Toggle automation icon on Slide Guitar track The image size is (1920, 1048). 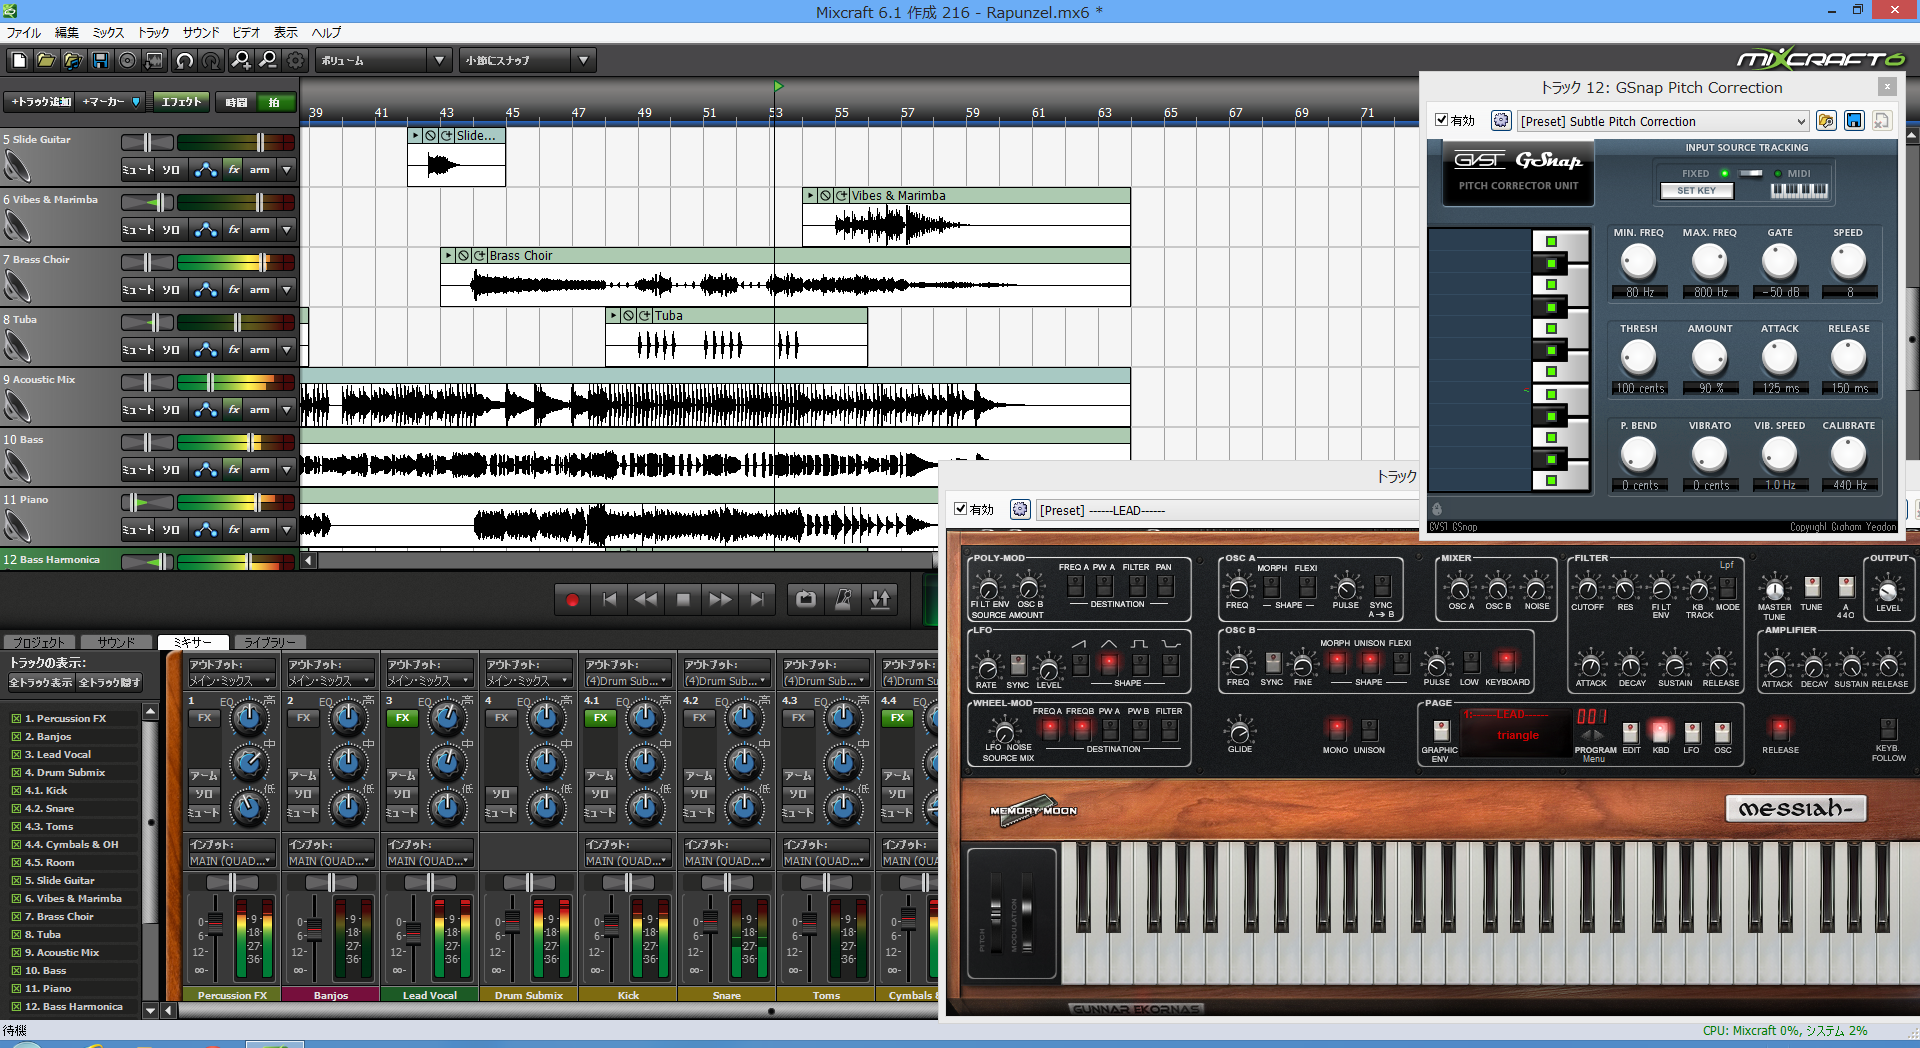pyautogui.click(x=206, y=170)
